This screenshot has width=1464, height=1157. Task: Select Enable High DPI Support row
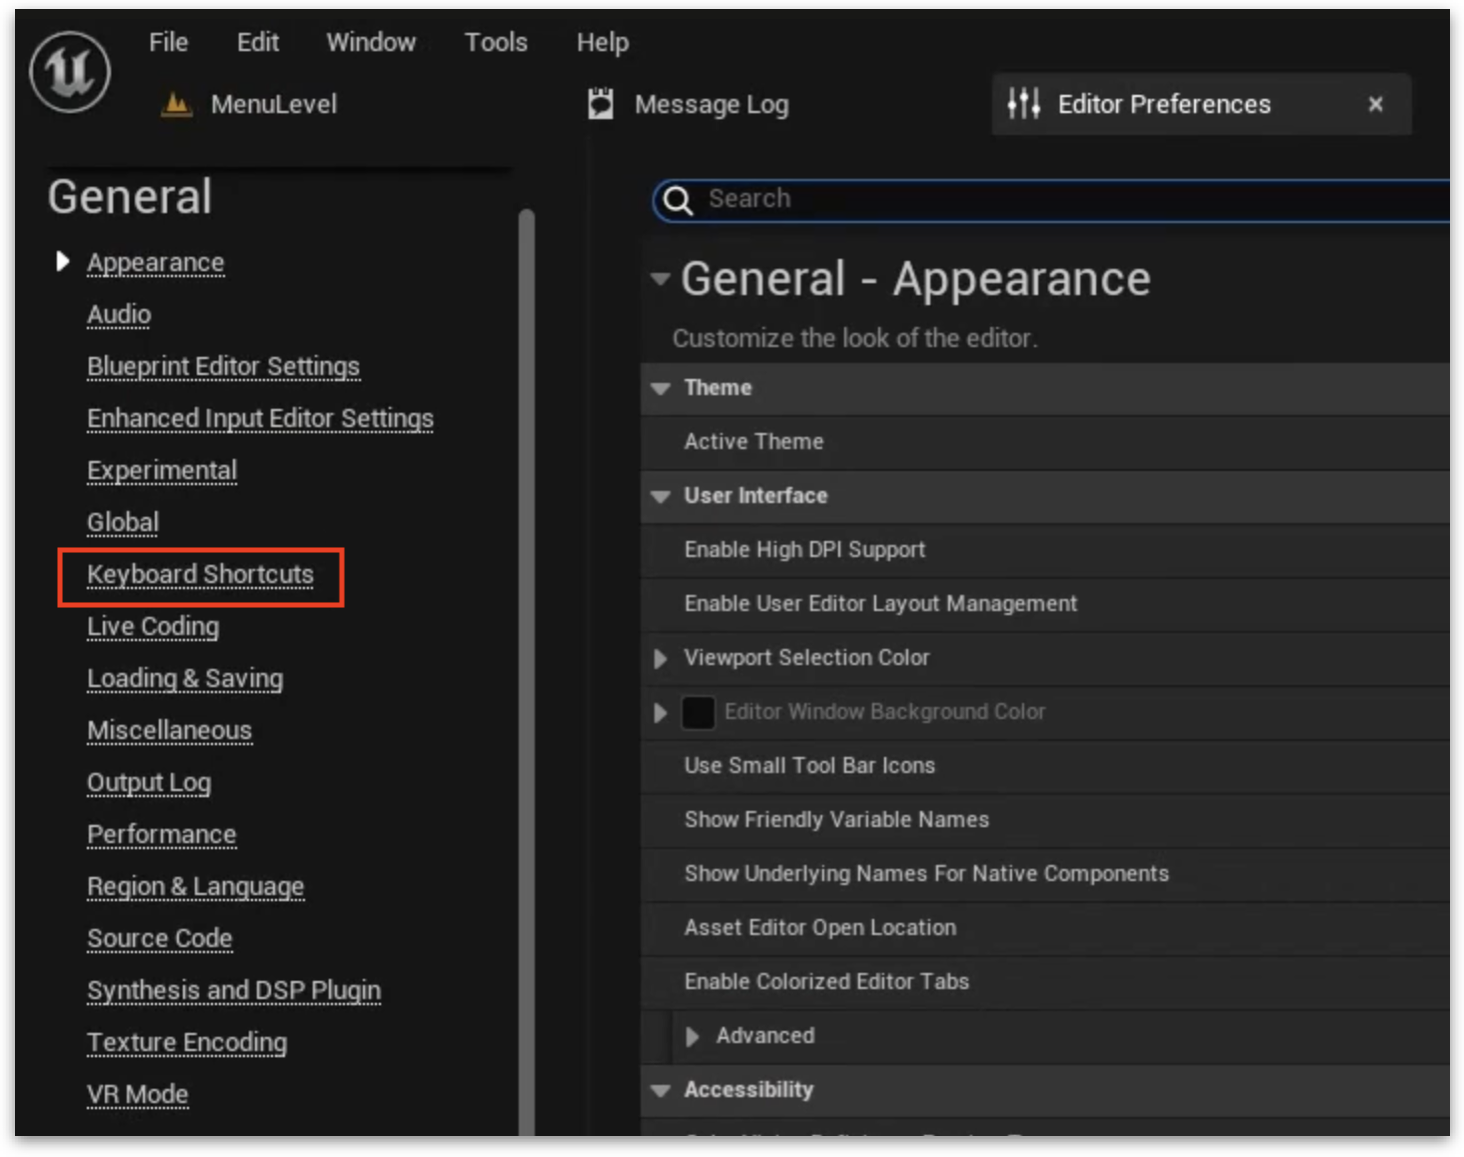(1045, 550)
